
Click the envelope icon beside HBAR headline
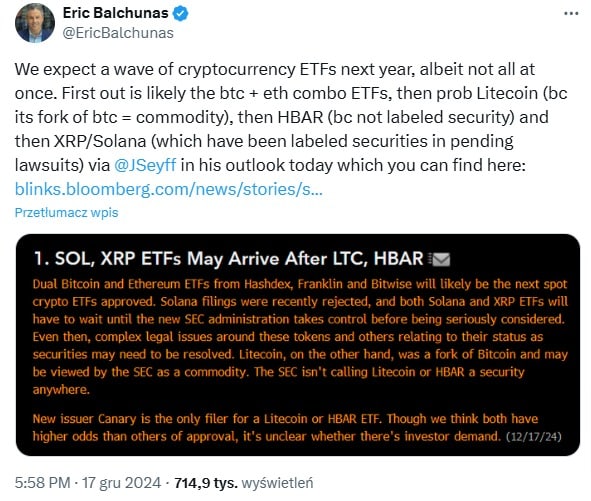(x=439, y=259)
